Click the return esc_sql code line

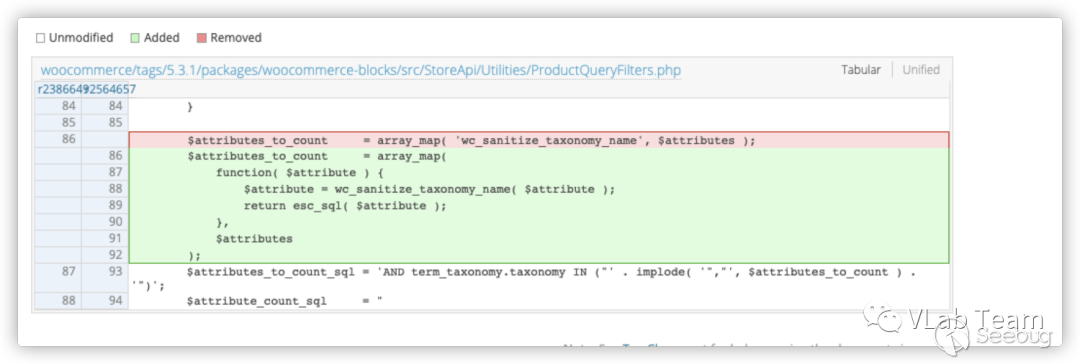[345, 205]
